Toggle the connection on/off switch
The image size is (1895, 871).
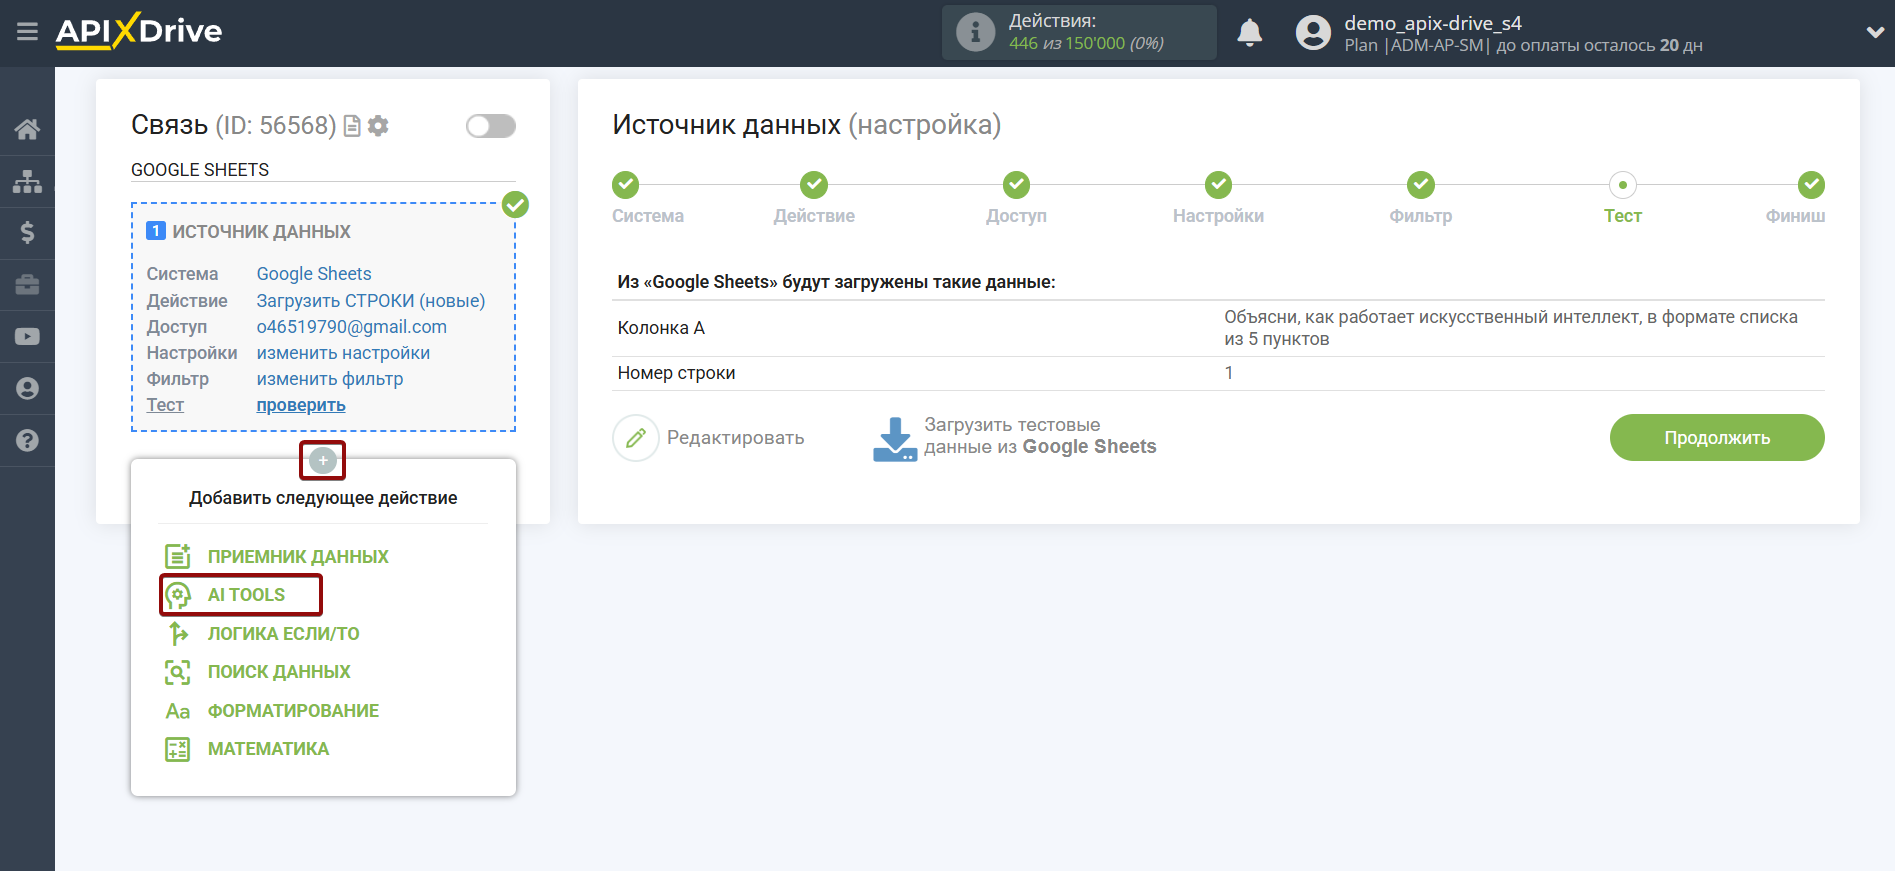point(490,126)
